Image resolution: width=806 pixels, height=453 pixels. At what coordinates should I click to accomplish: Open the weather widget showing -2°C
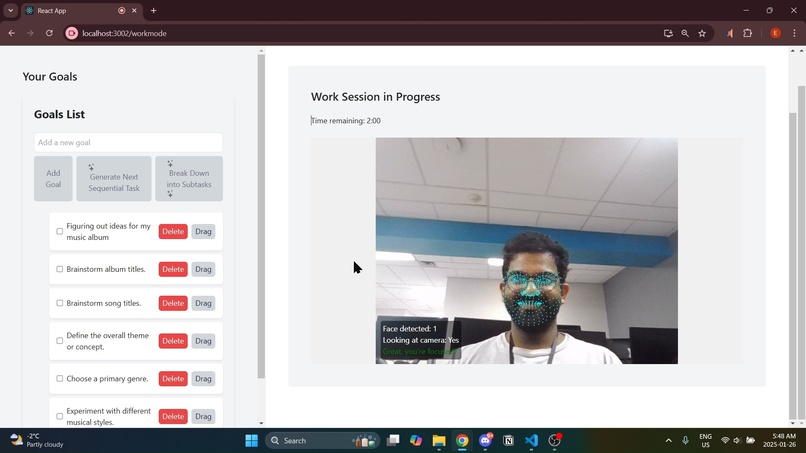coord(36,440)
